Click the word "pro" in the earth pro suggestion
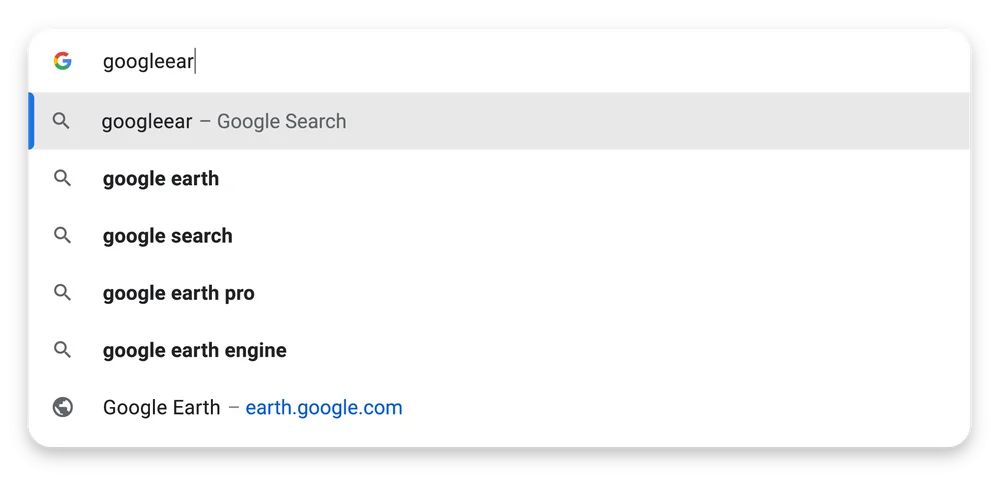The height and width of the screenshot is (478, 1000). (239, 294)
